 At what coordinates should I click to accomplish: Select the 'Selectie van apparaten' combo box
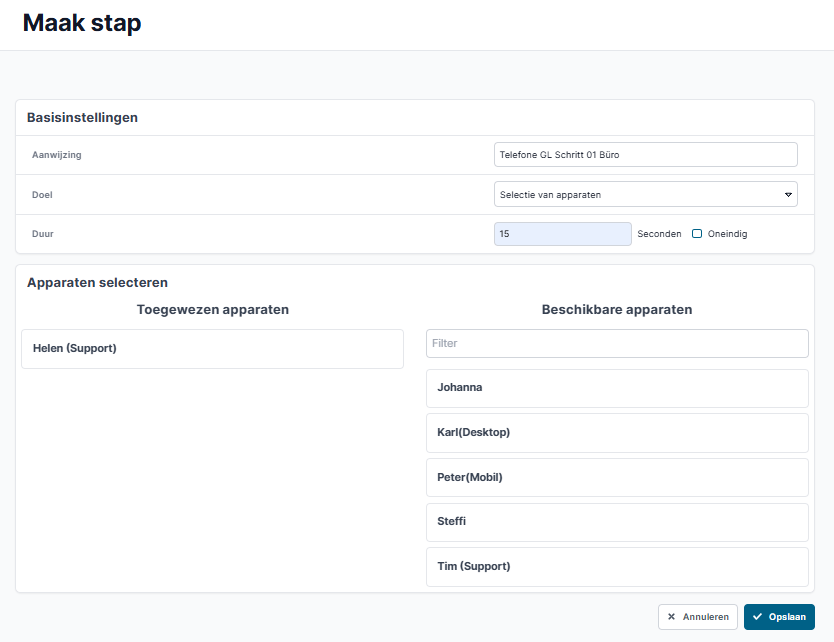tap(646, 194)
